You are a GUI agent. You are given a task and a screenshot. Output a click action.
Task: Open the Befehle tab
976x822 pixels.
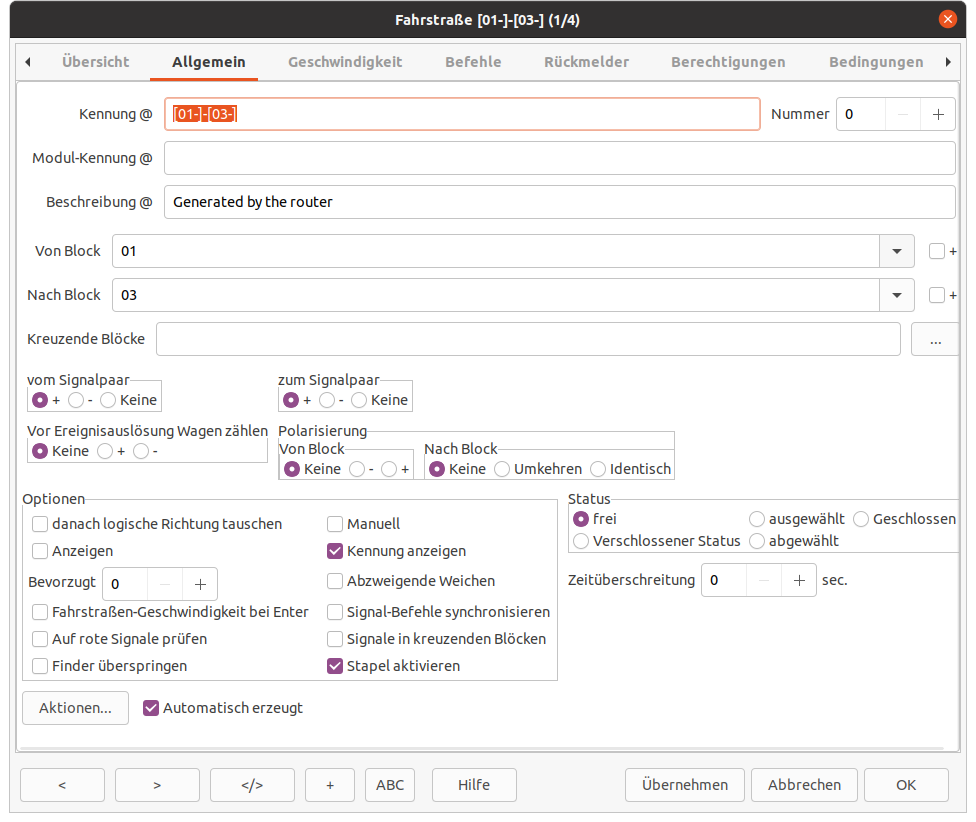[473, 62]
